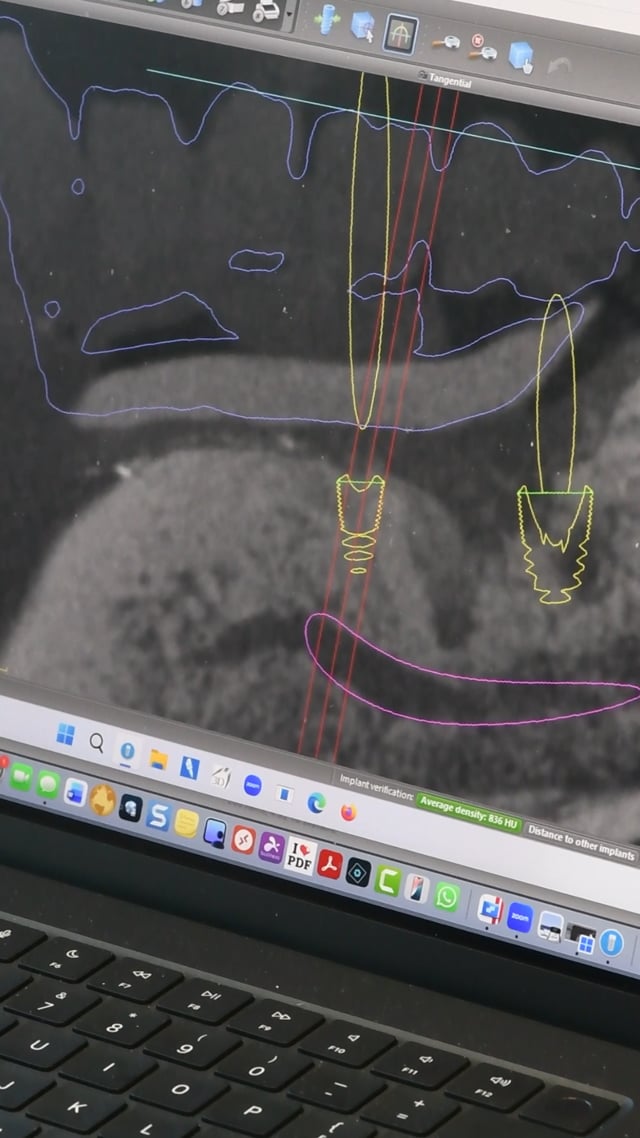
Task: Click the active implant app in Windows taskbar
Action: tap(128, 750)
